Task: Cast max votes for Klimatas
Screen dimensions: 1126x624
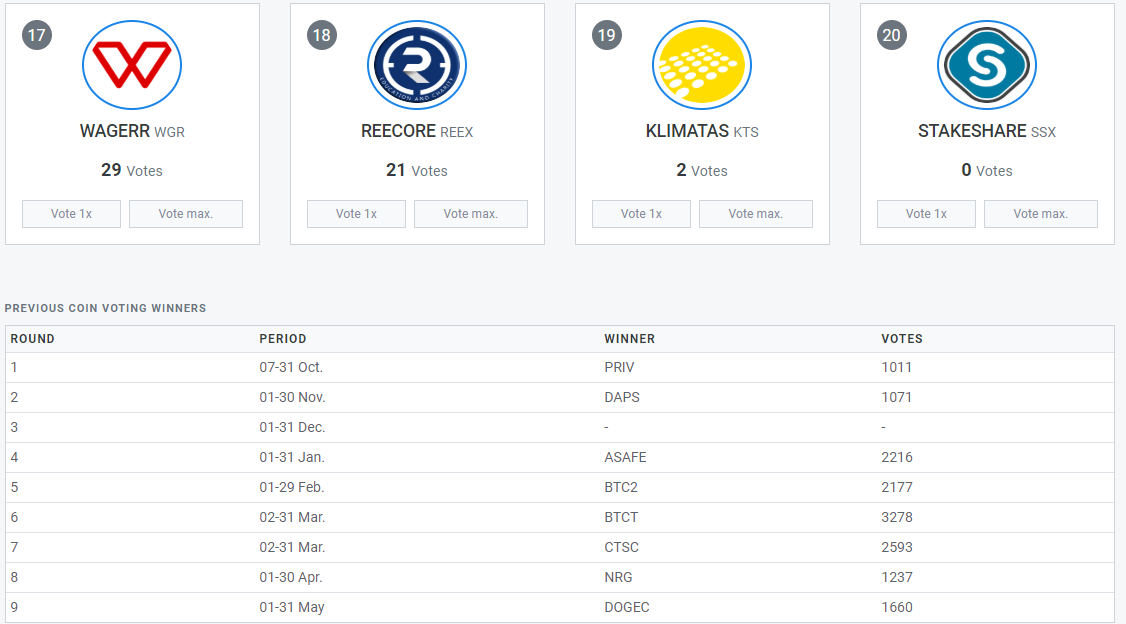Action: (756, 214)
